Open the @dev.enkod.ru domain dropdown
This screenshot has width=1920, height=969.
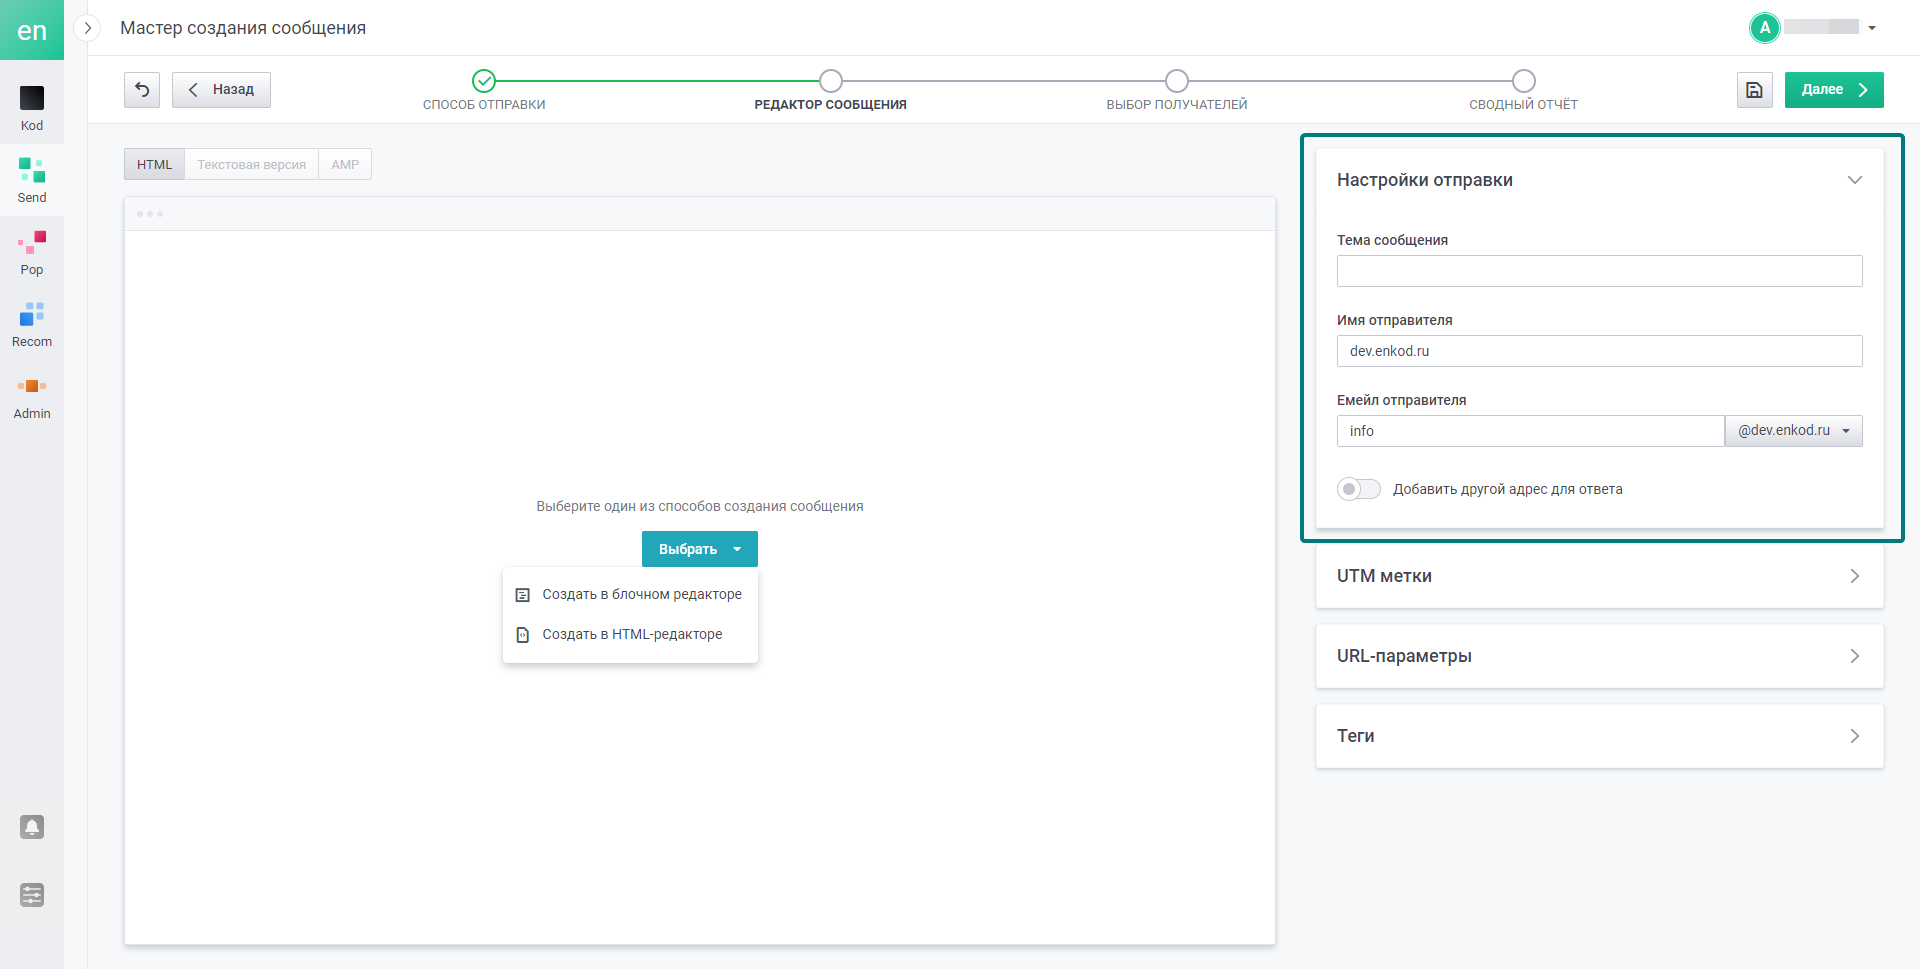click(1794, 431)
